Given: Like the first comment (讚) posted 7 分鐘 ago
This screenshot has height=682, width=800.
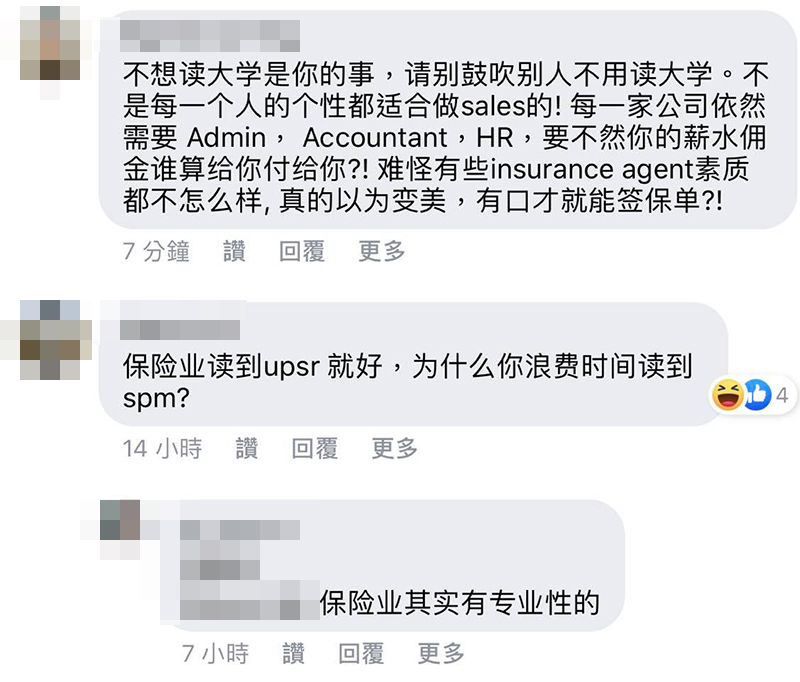Looking at the screenshot, I should (234, 251).
